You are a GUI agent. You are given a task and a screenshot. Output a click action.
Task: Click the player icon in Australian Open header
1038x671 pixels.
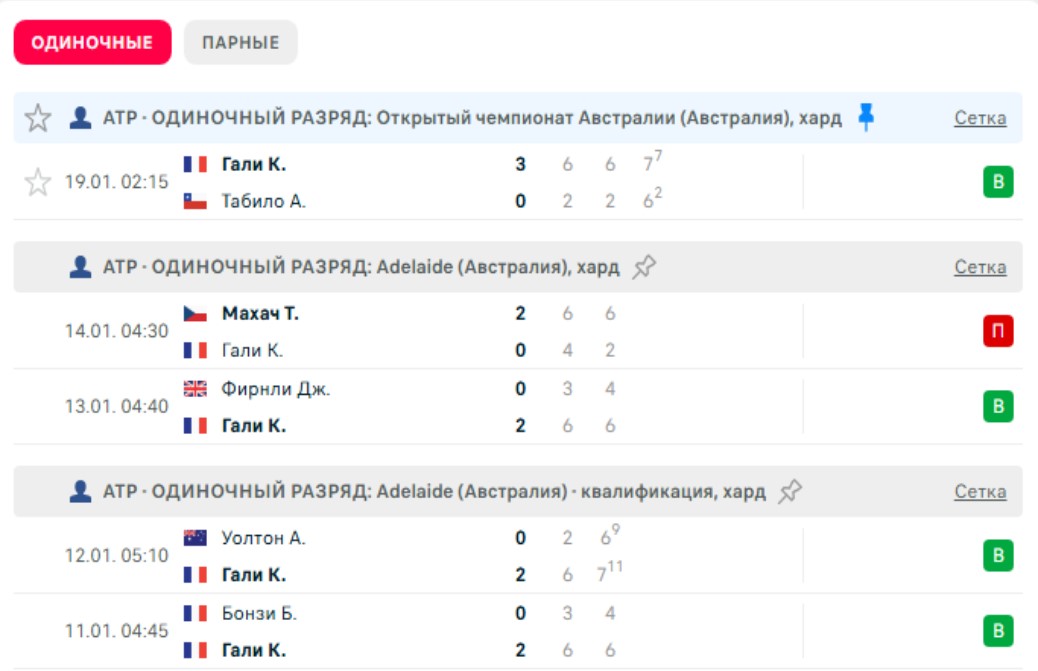coord(80,118)
